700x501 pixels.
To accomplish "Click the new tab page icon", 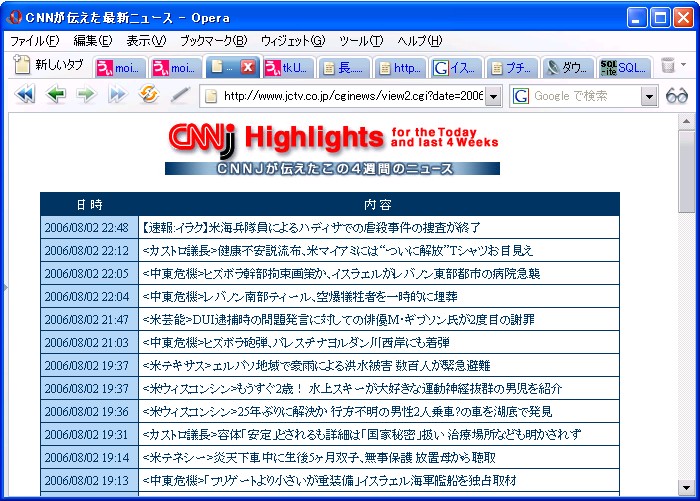I will coord(21,65).
